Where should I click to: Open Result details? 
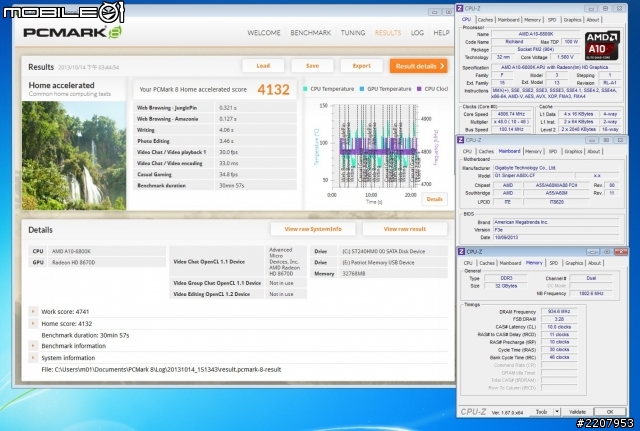[418, 66]
